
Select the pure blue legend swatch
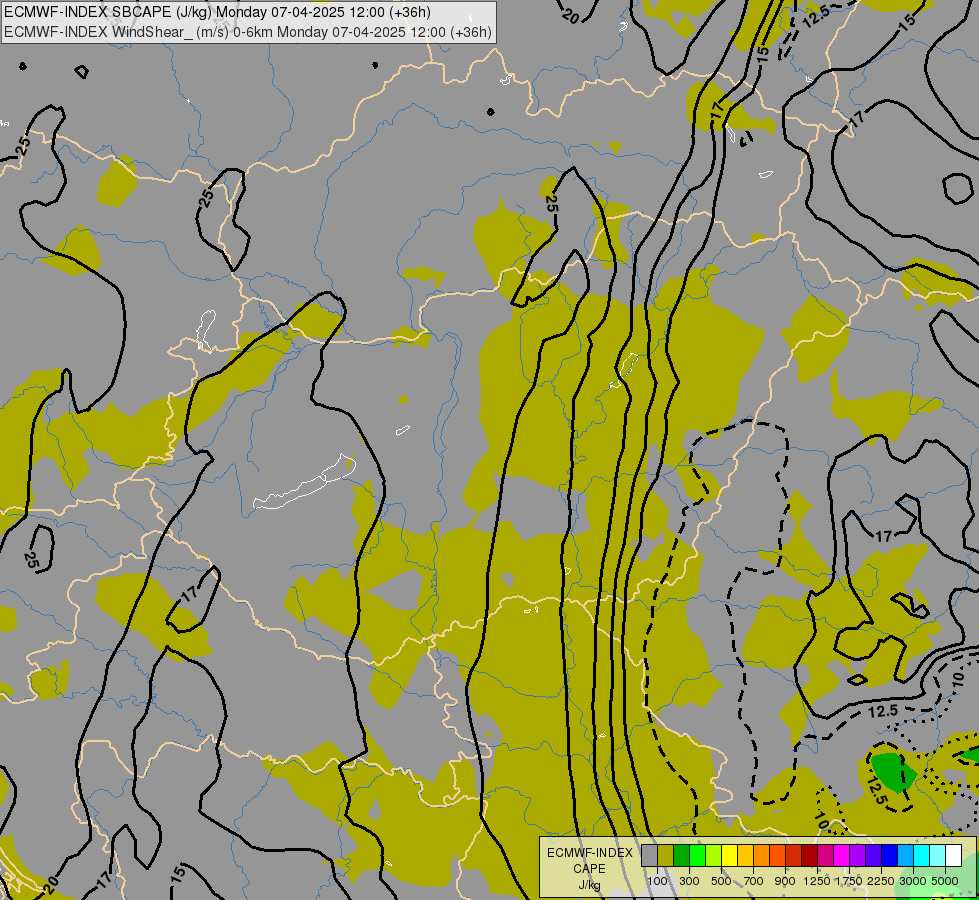[890, 856]
